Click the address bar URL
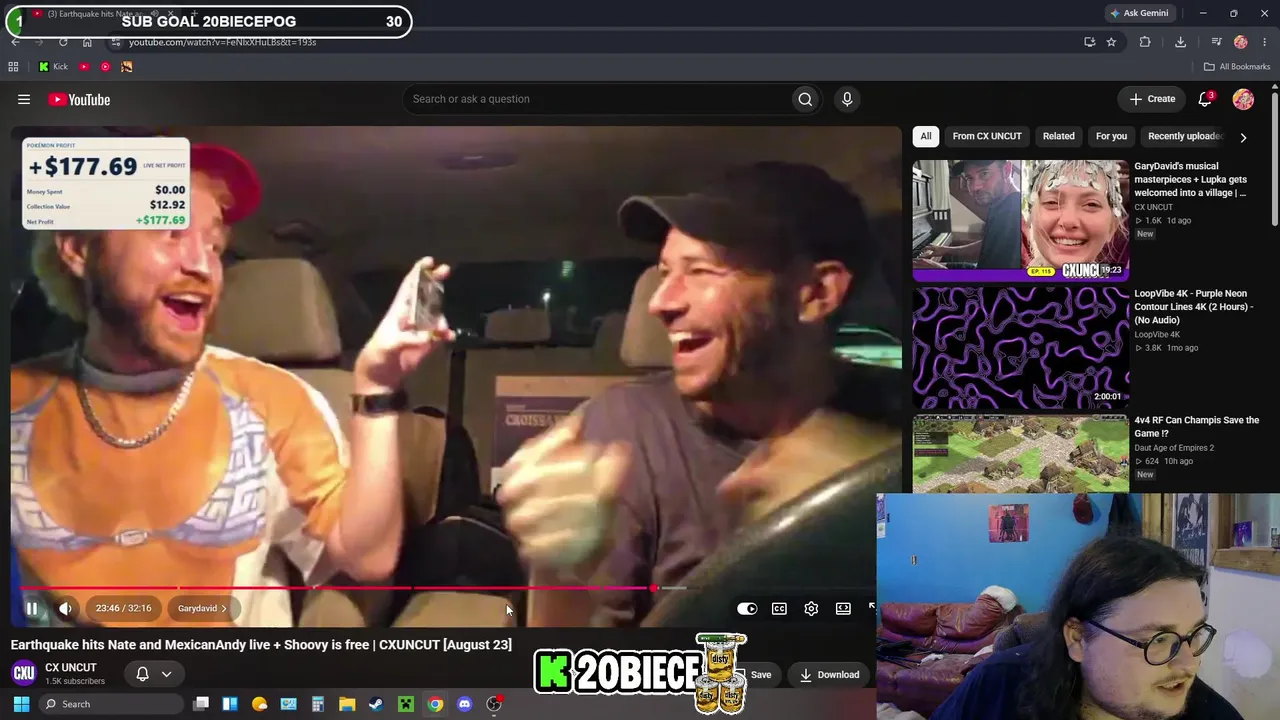 point(222,42)
